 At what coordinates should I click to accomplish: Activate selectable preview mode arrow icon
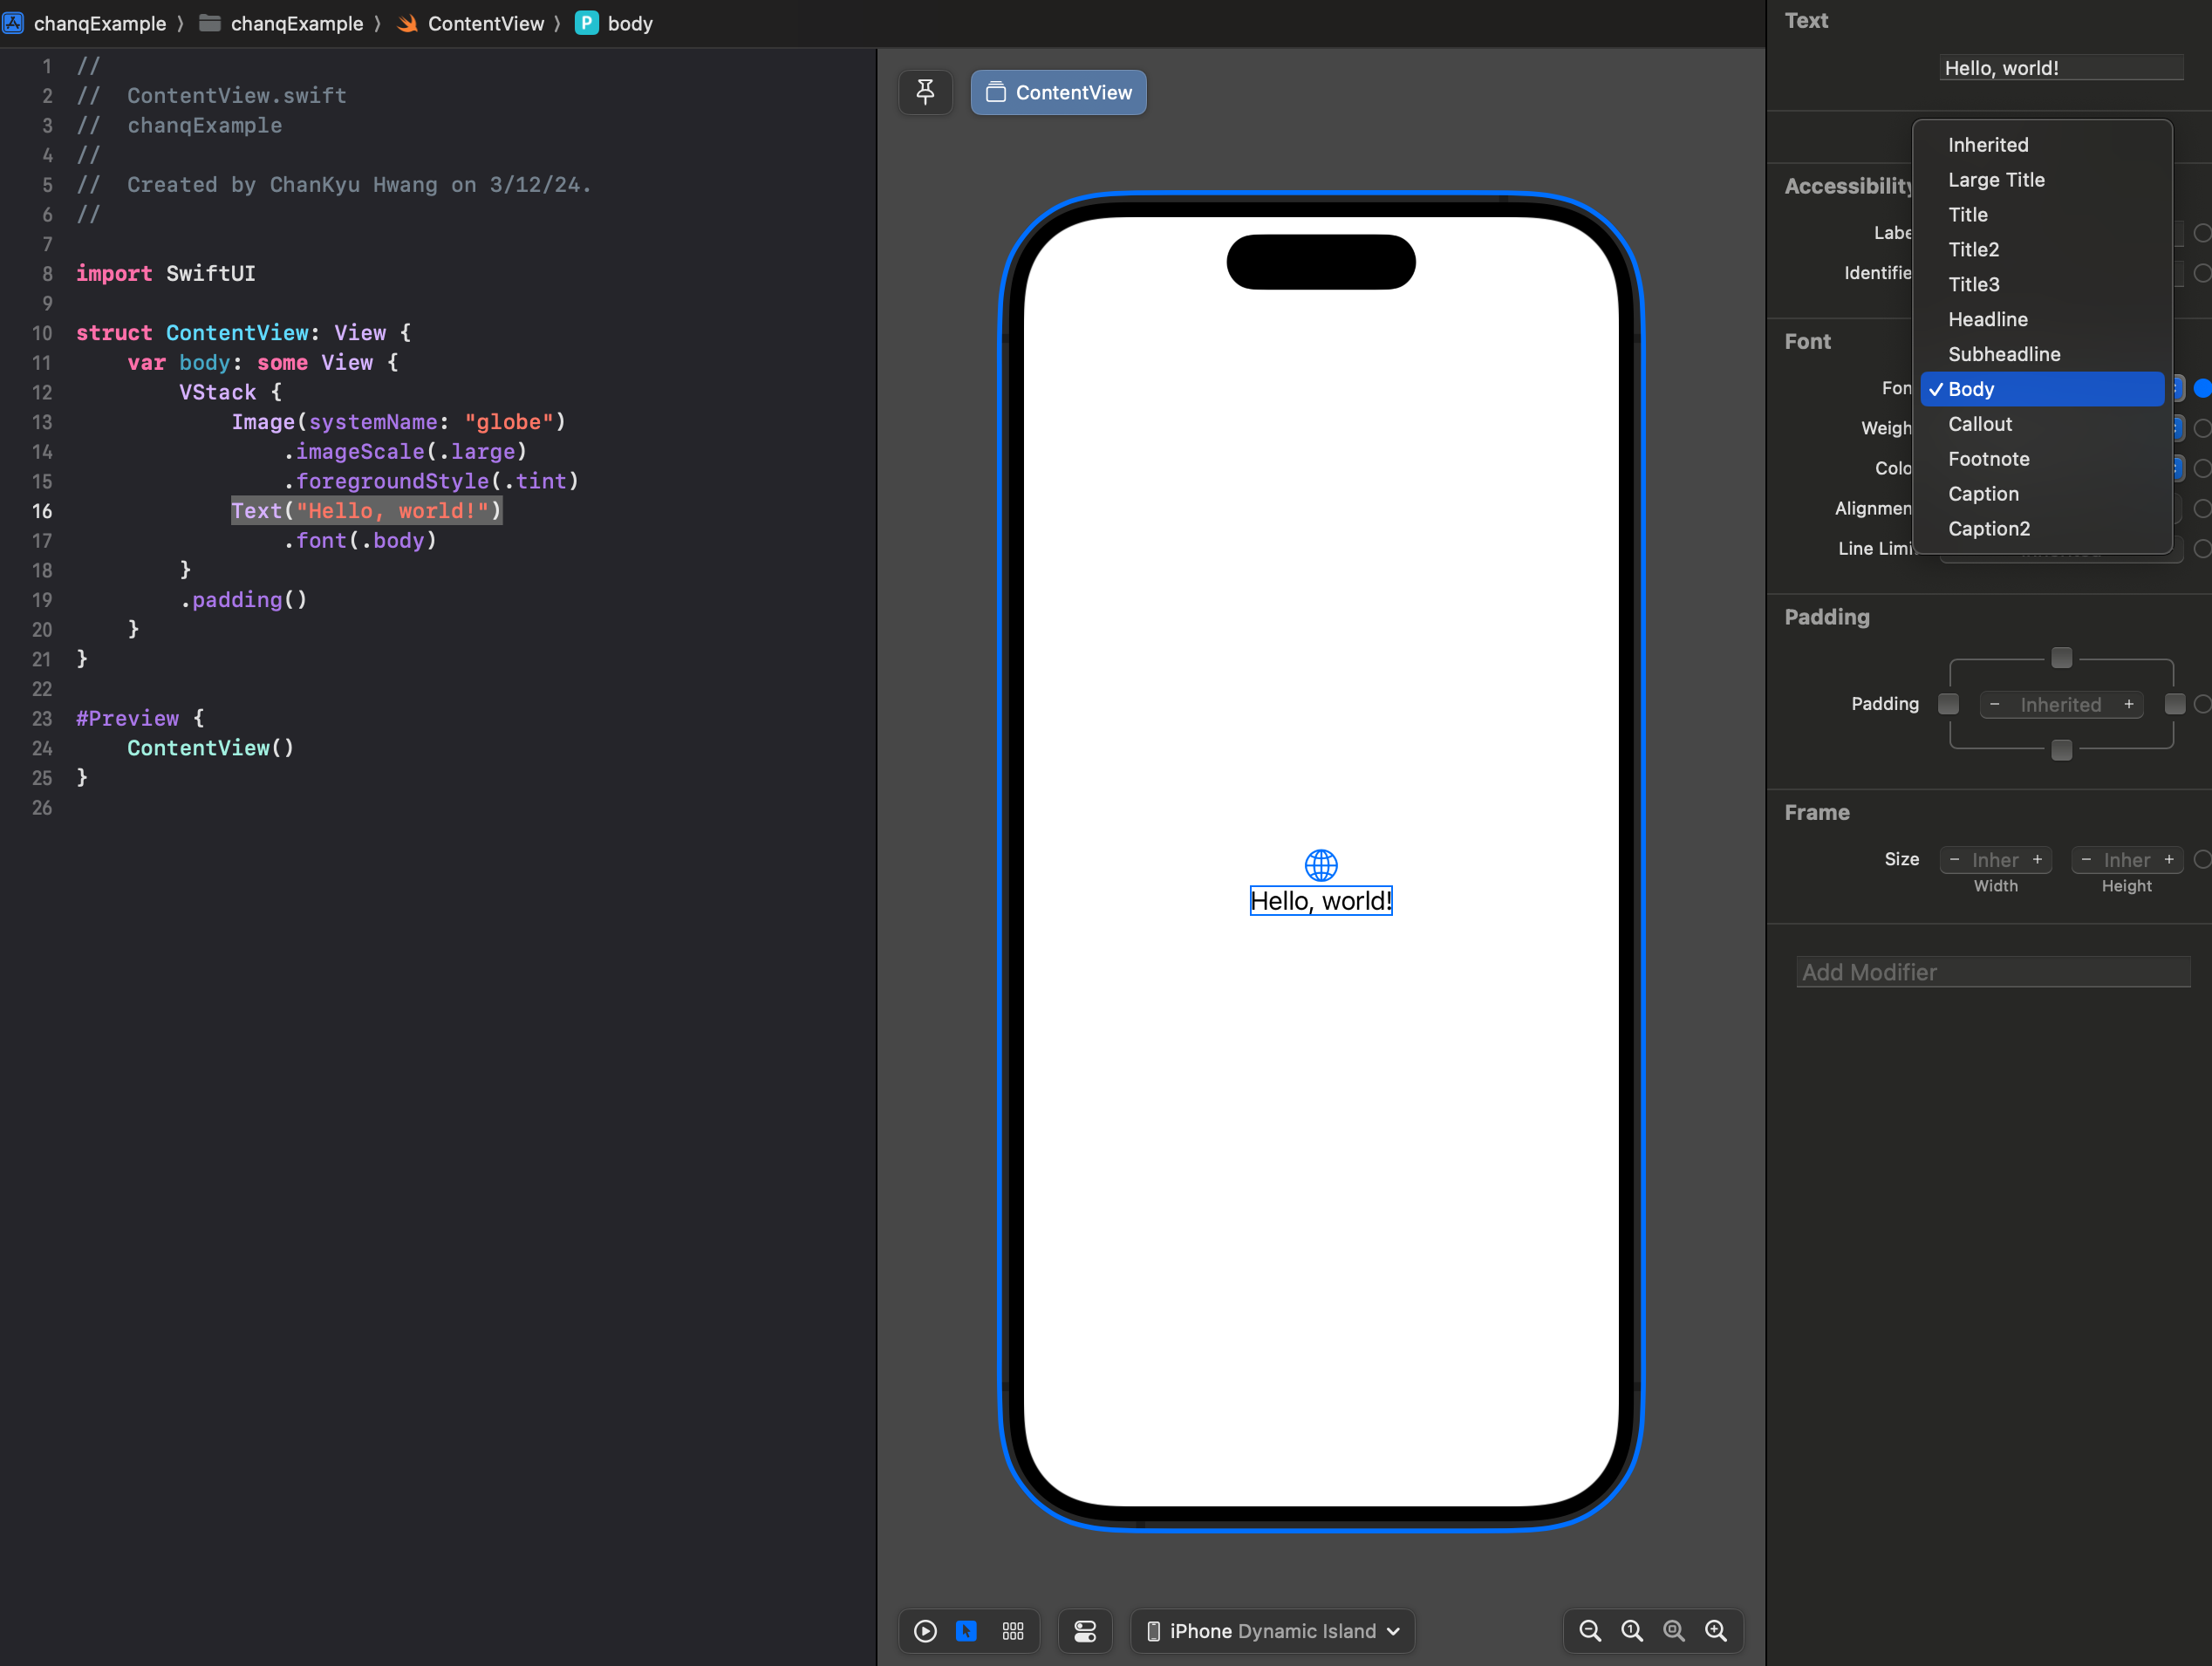click(966, 1631)
